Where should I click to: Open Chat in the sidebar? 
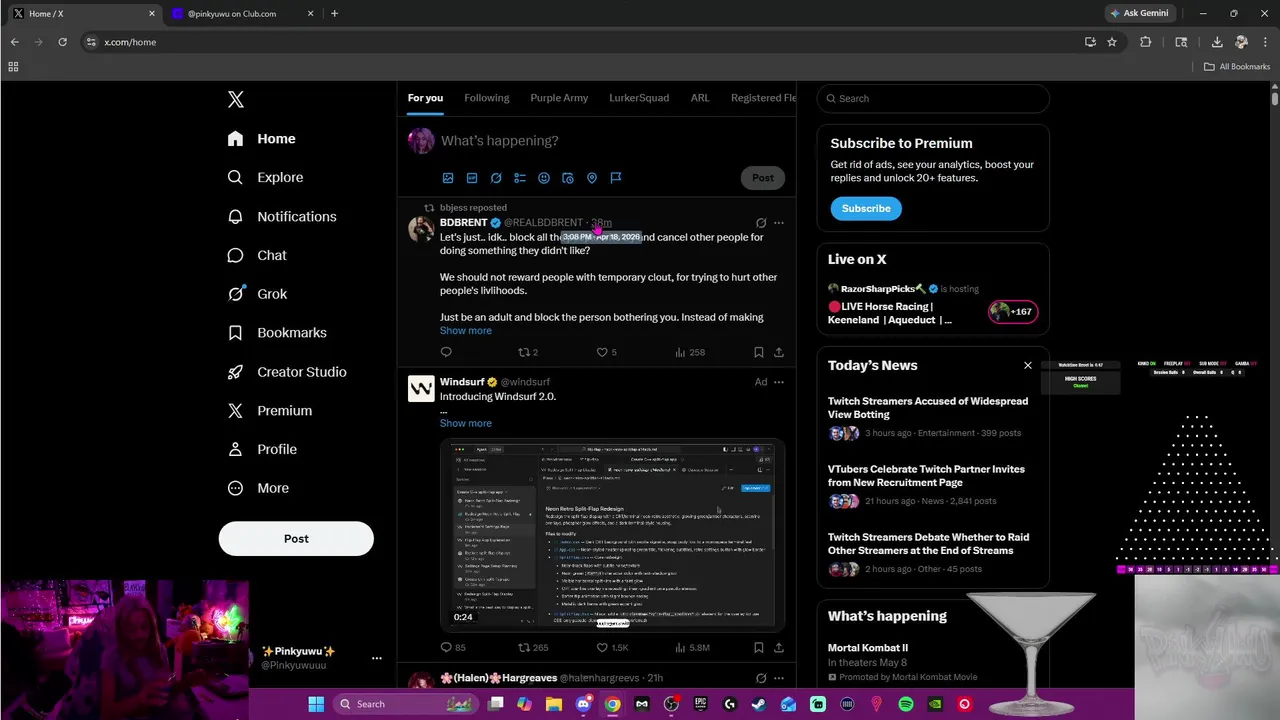point(257,255)
